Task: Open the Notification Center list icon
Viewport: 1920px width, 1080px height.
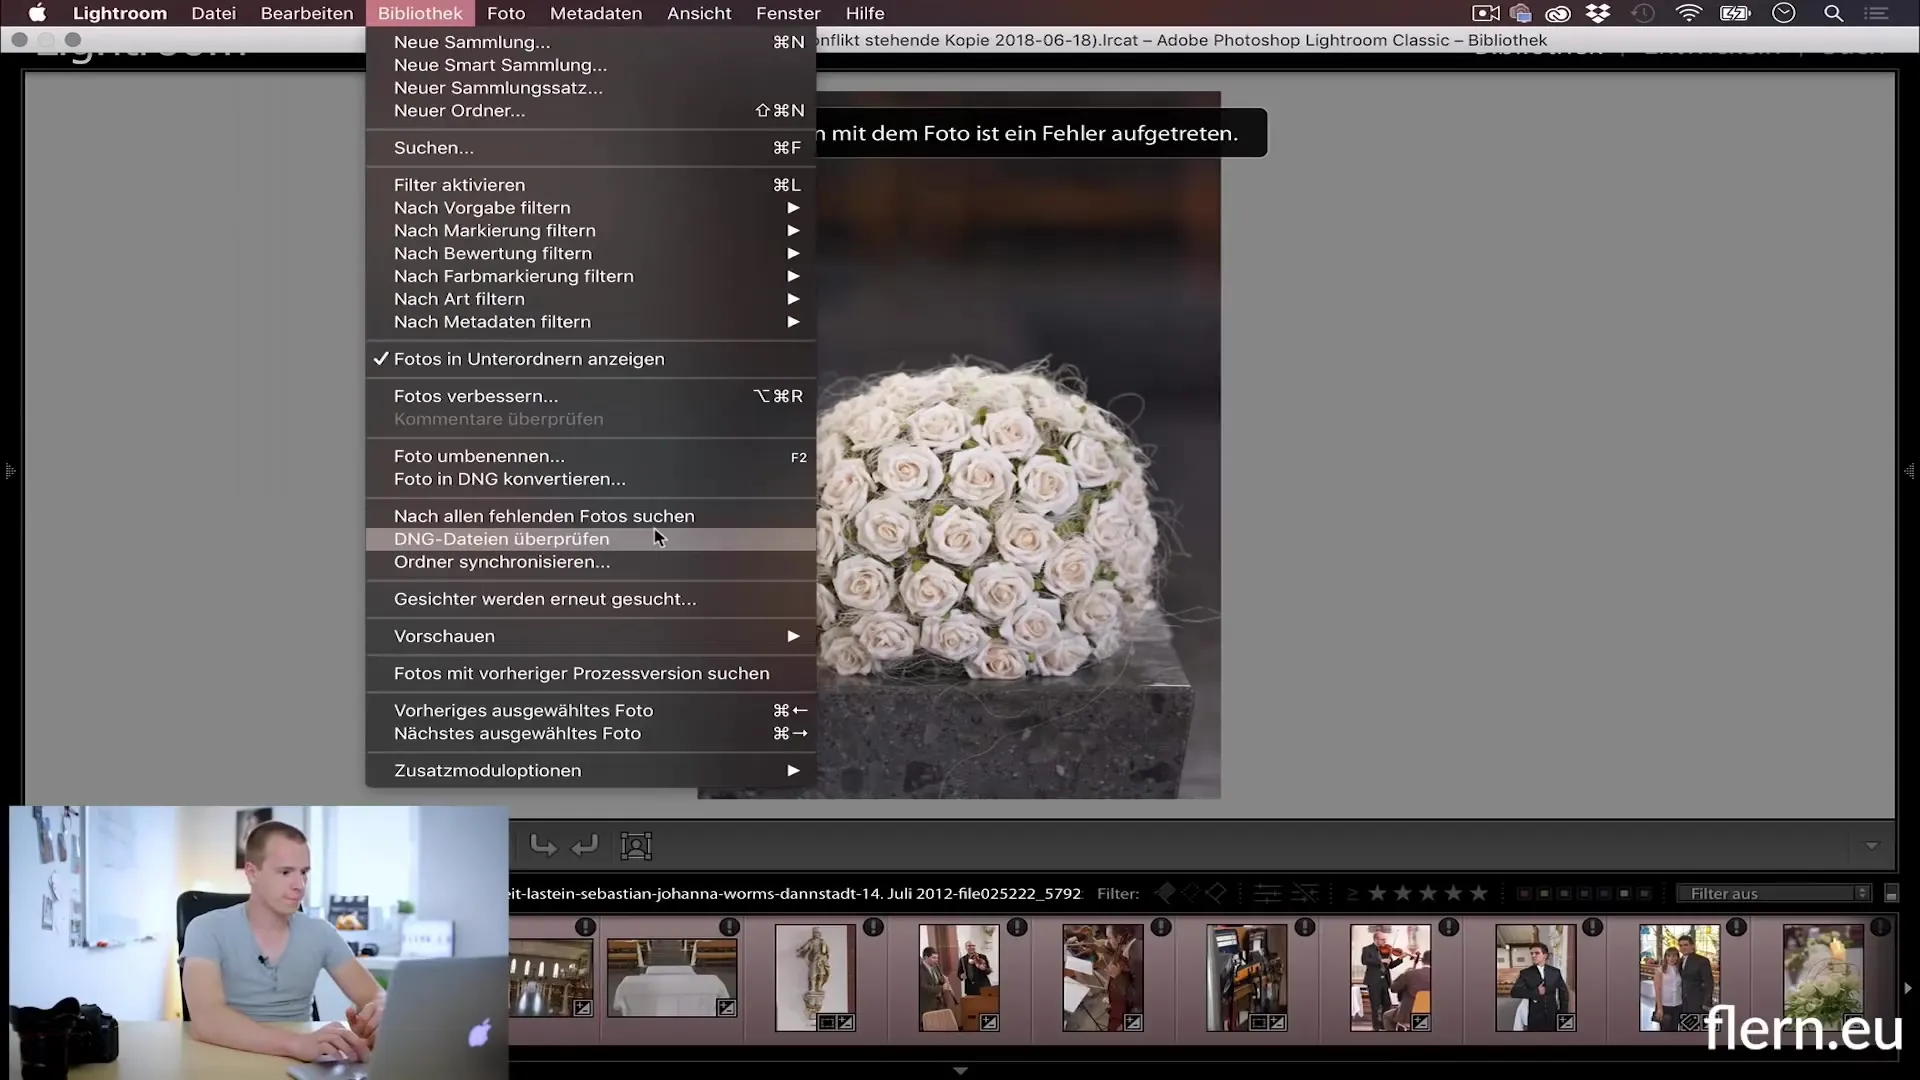Action: coord(1876,13)
